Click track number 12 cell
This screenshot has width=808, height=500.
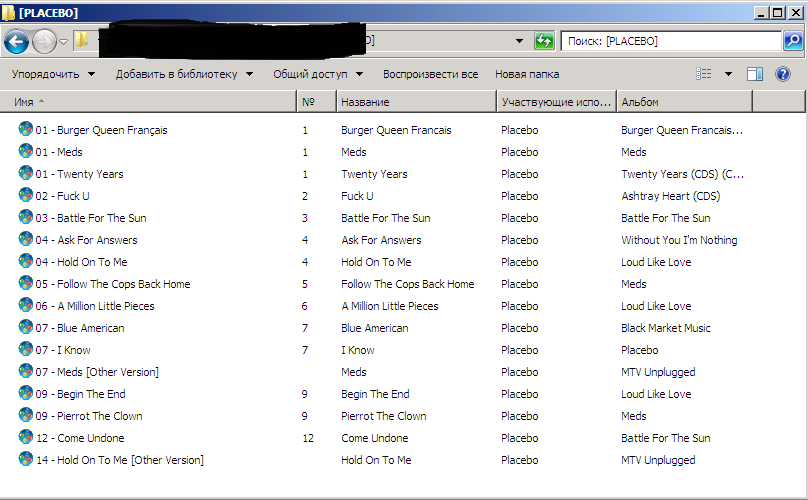click(308, 438)
